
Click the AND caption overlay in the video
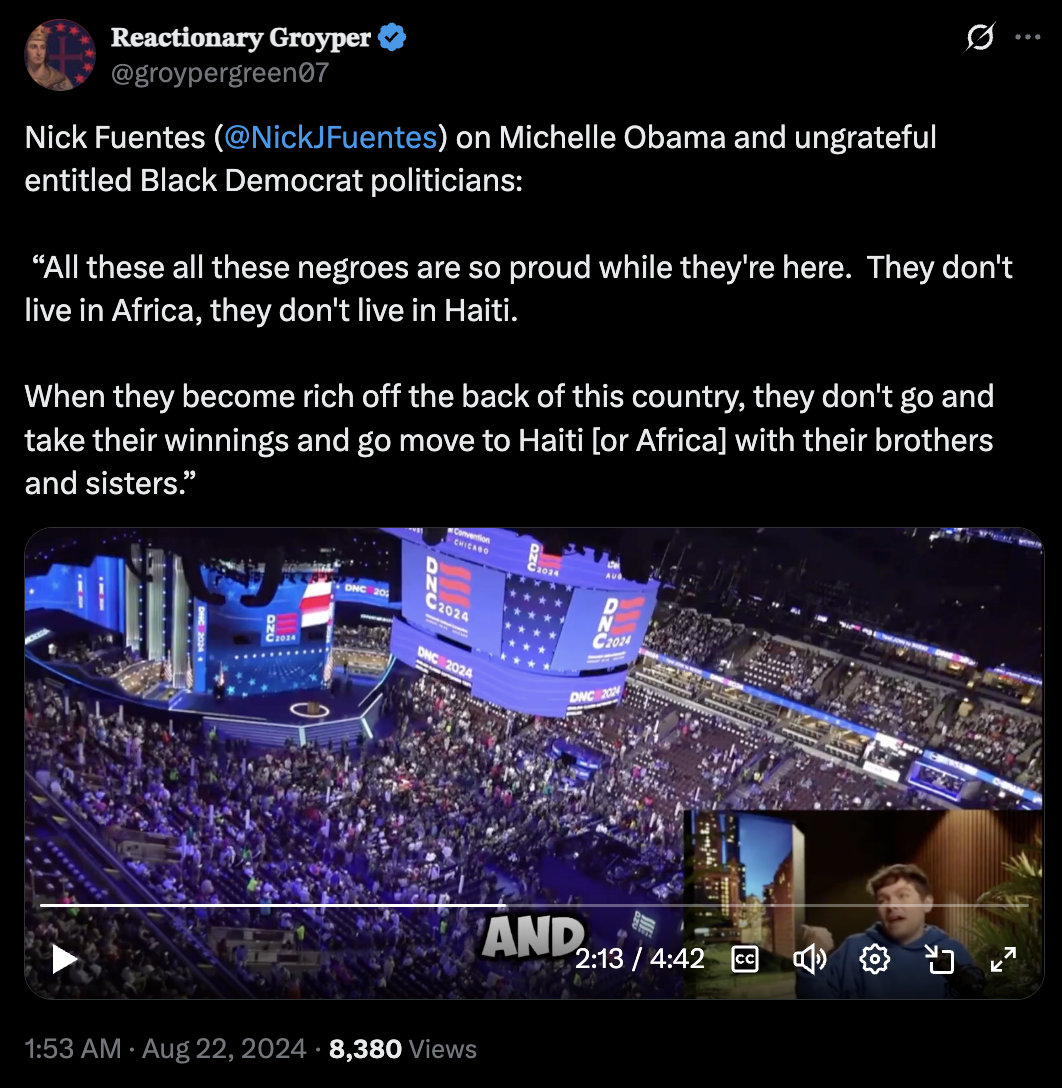pos(533,937)
